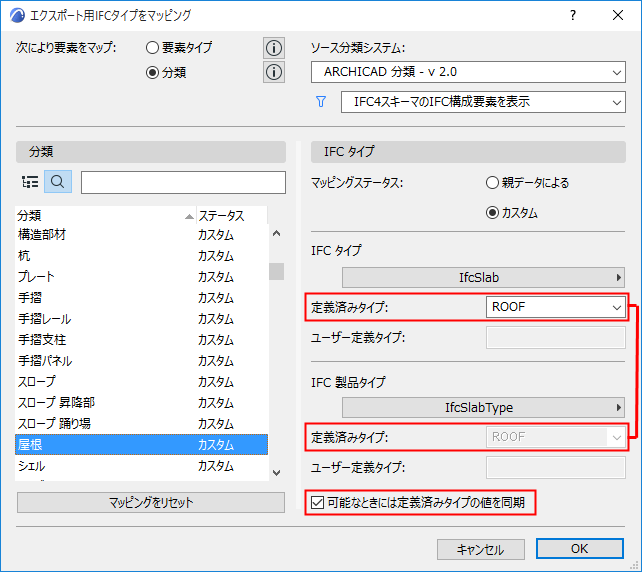Select 構造部材 row
Screen dimensions: 642x572
141,235
